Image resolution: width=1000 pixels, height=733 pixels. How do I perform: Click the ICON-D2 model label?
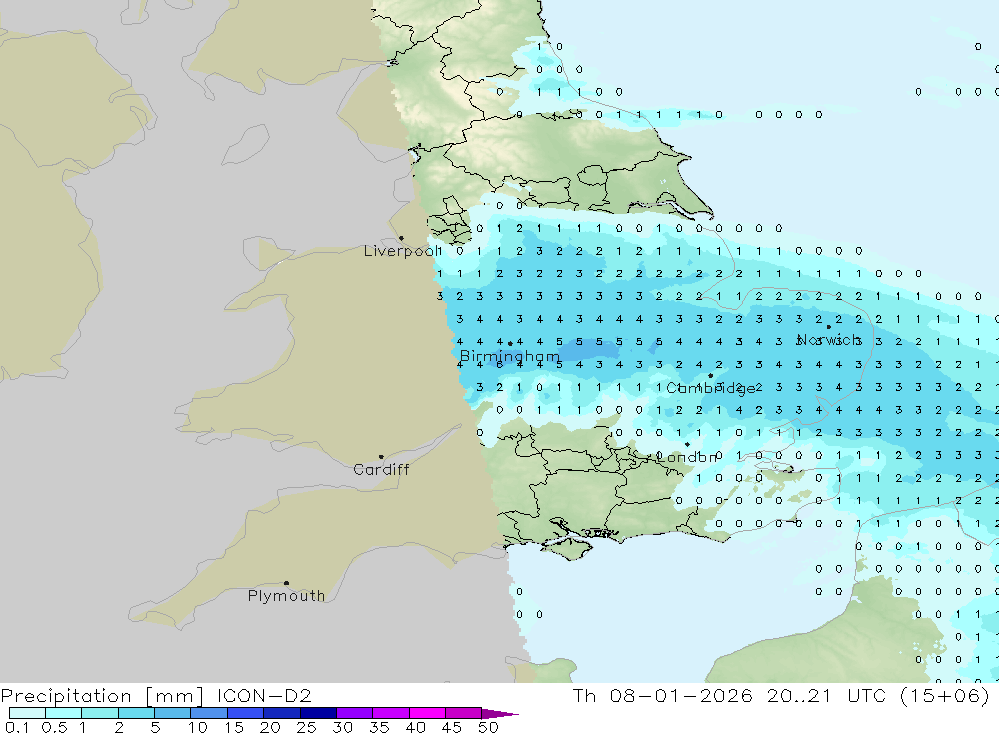point(264,695)
